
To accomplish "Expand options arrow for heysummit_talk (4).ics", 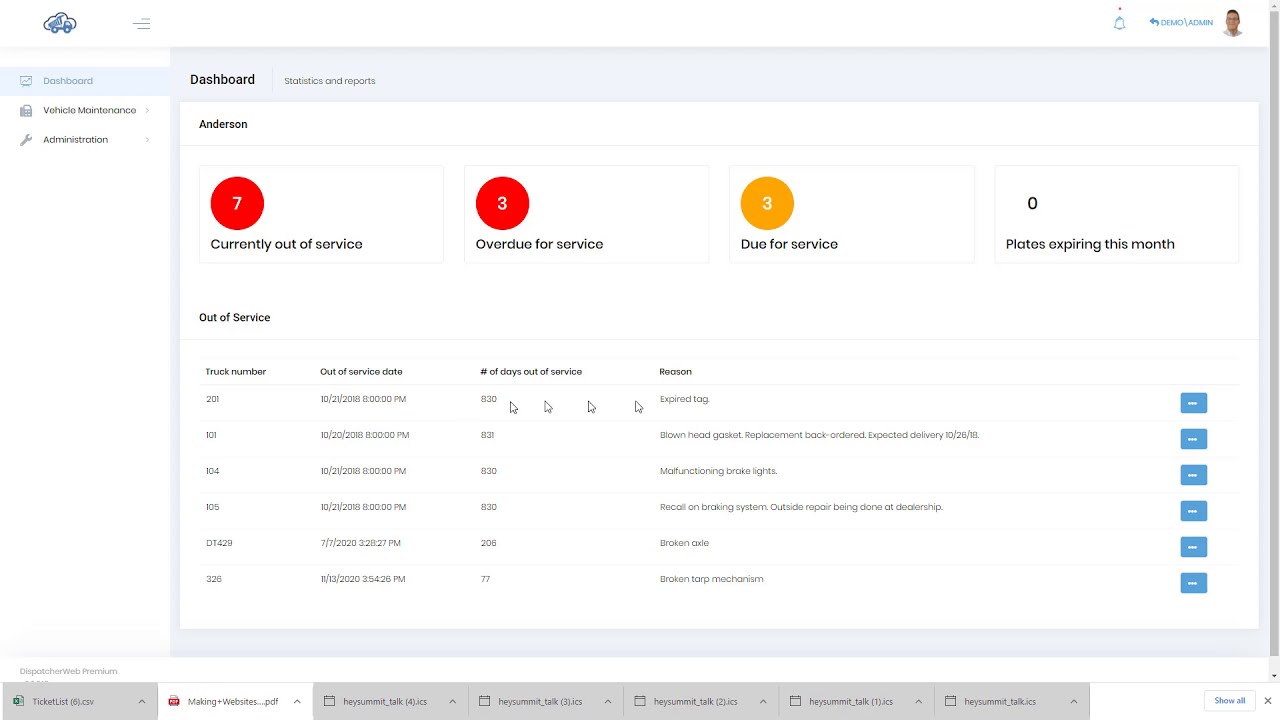I will tap(452, 702).
